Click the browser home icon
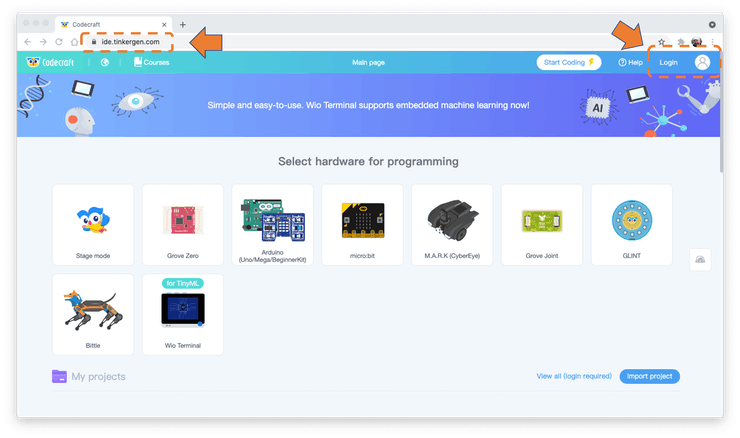This screenshot has width=740, height=438. point(75,42)
